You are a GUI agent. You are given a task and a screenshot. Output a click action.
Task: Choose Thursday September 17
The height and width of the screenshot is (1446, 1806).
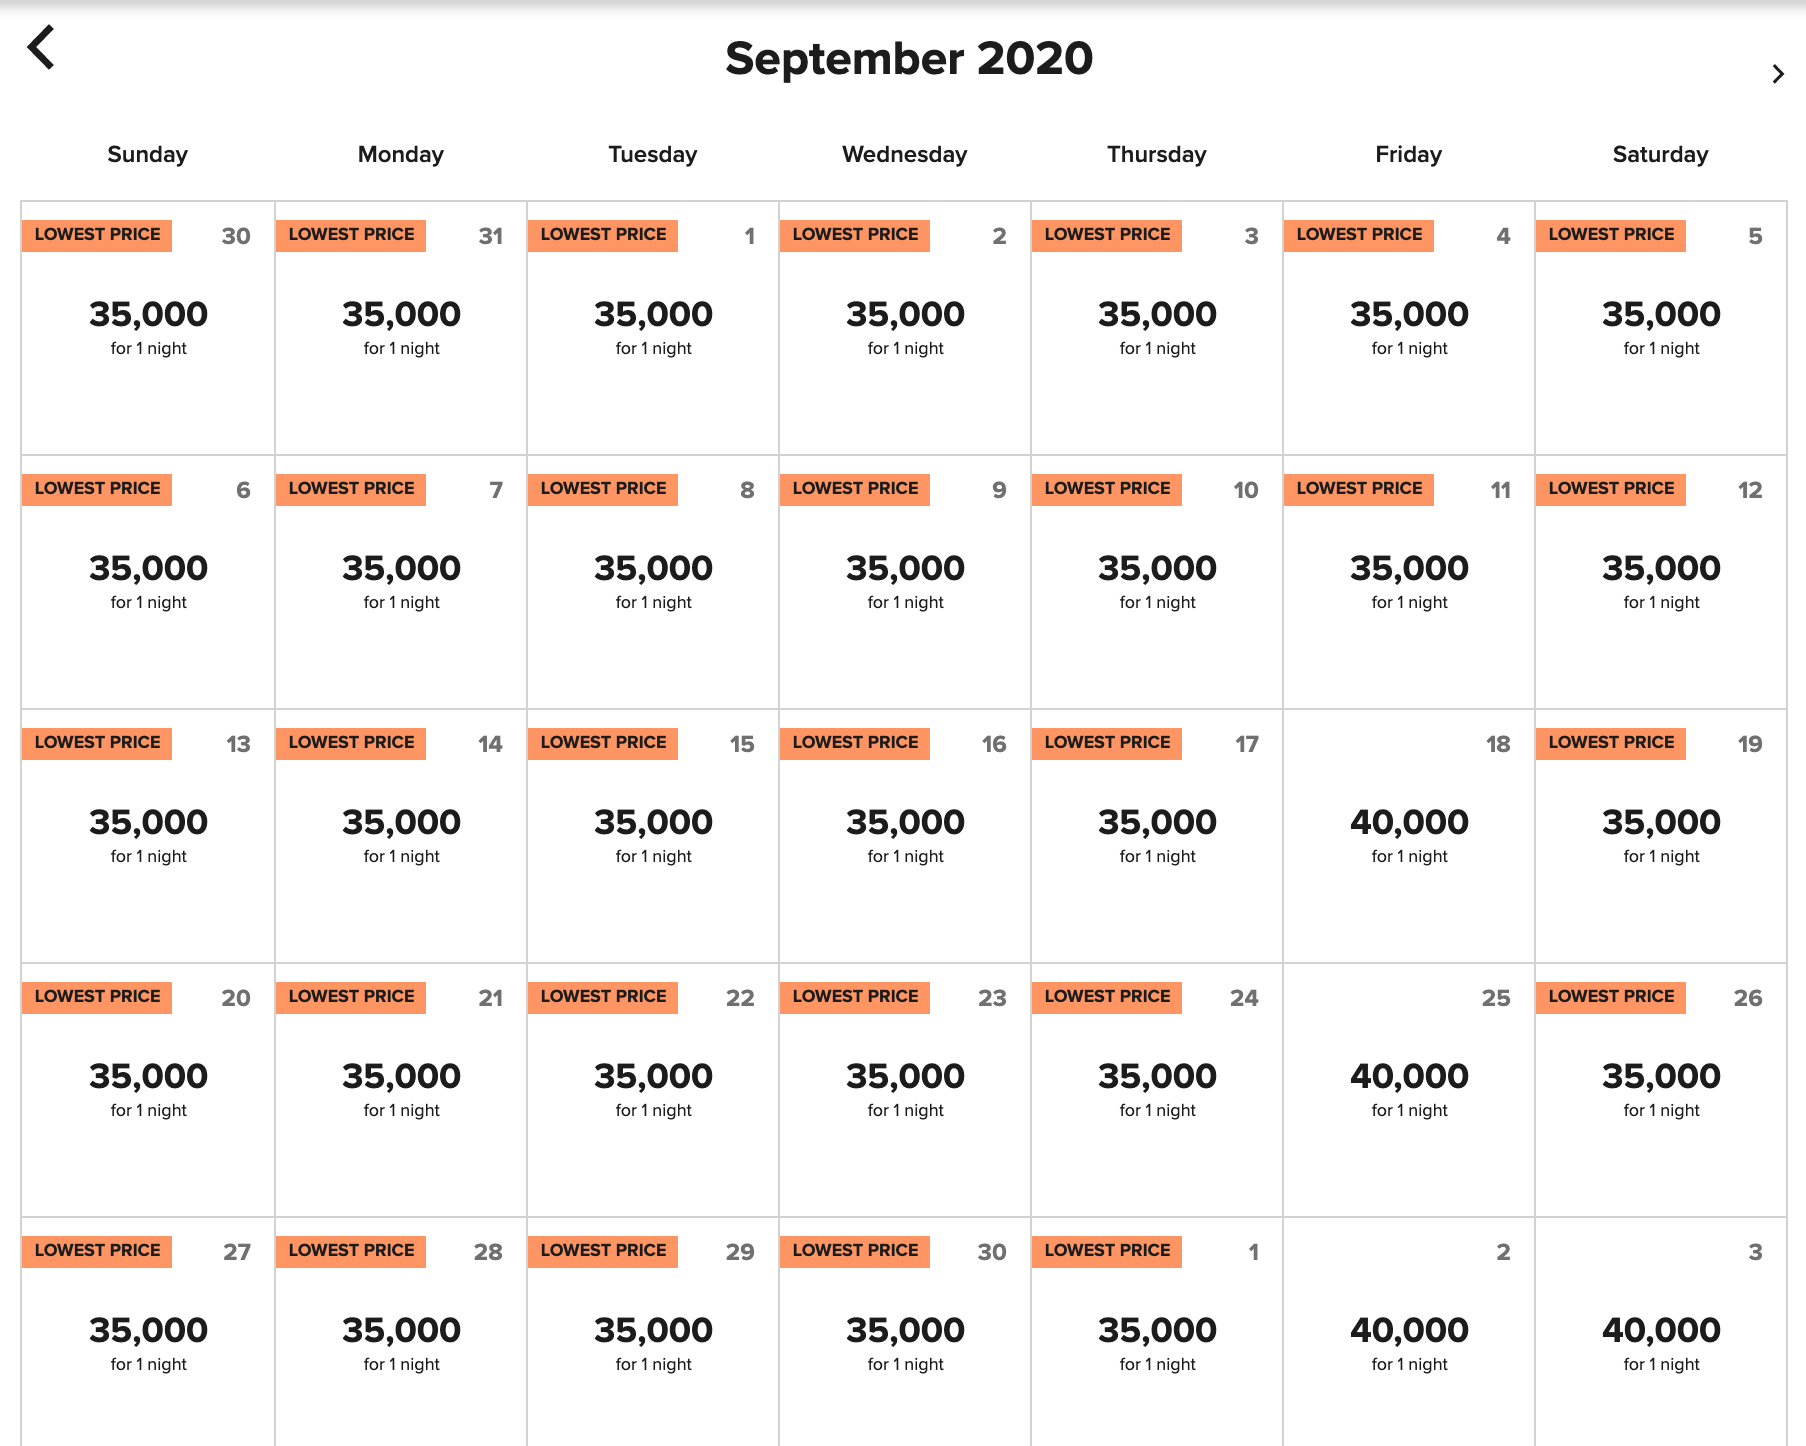click(x=1157, y=836)
